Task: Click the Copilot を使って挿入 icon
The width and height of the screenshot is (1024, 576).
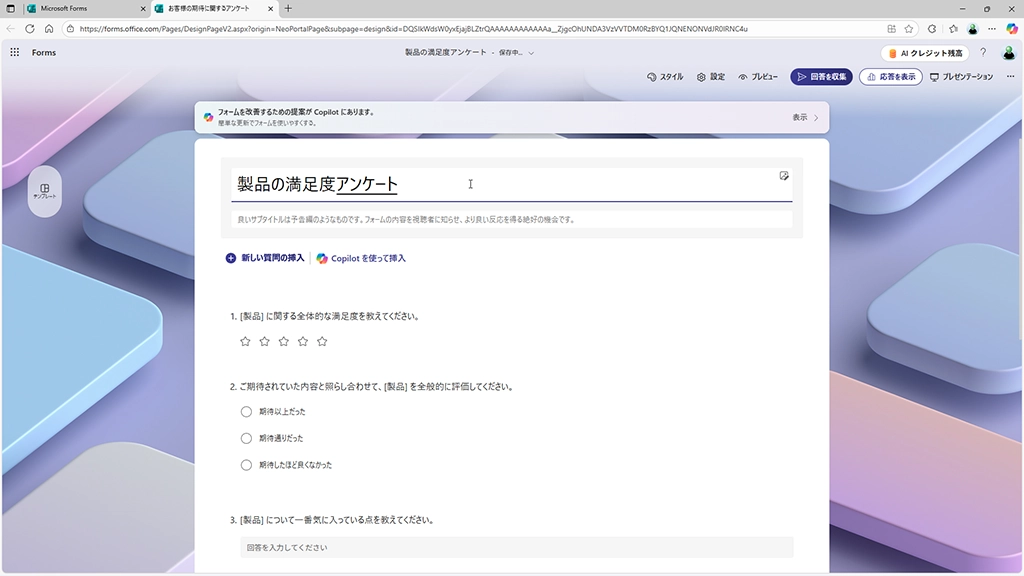Action: tap(322, 258)
